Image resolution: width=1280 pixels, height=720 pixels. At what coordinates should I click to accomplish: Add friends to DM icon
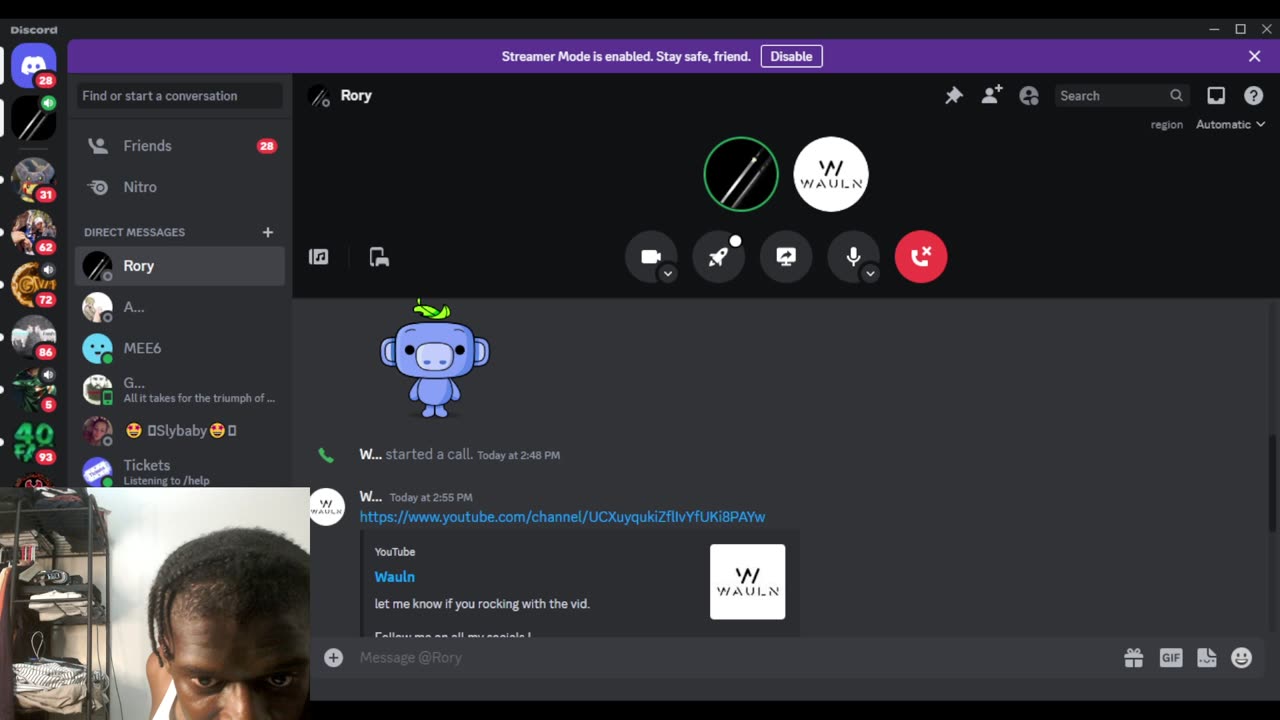(x=991, y=96)
